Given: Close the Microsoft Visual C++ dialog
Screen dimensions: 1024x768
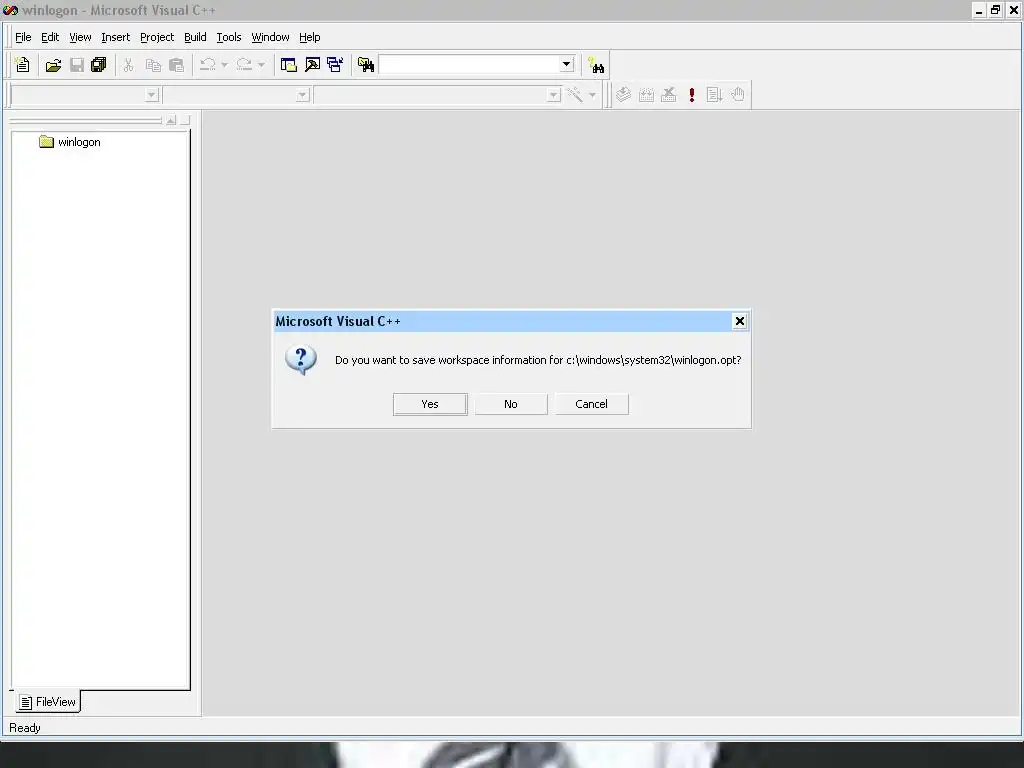Looking at the screenshot, I should (739, 321).
